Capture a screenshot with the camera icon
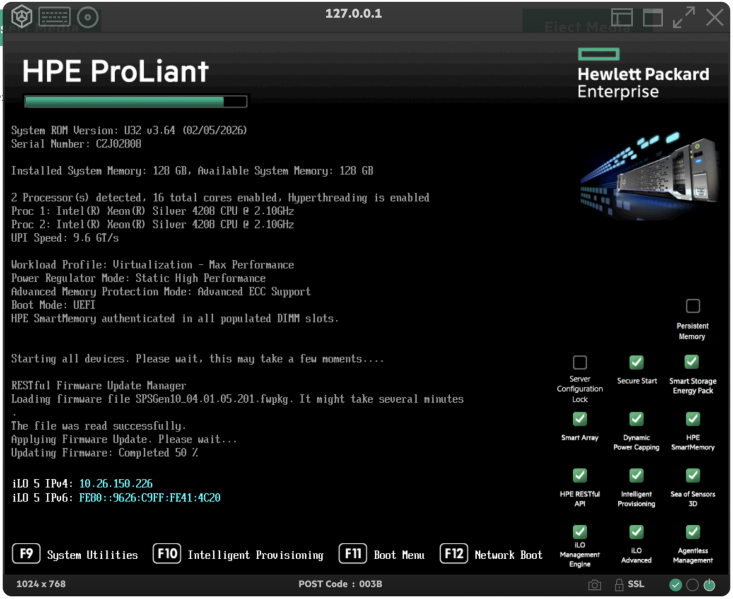The image size is (733, 599). click(x=594, y=585)
